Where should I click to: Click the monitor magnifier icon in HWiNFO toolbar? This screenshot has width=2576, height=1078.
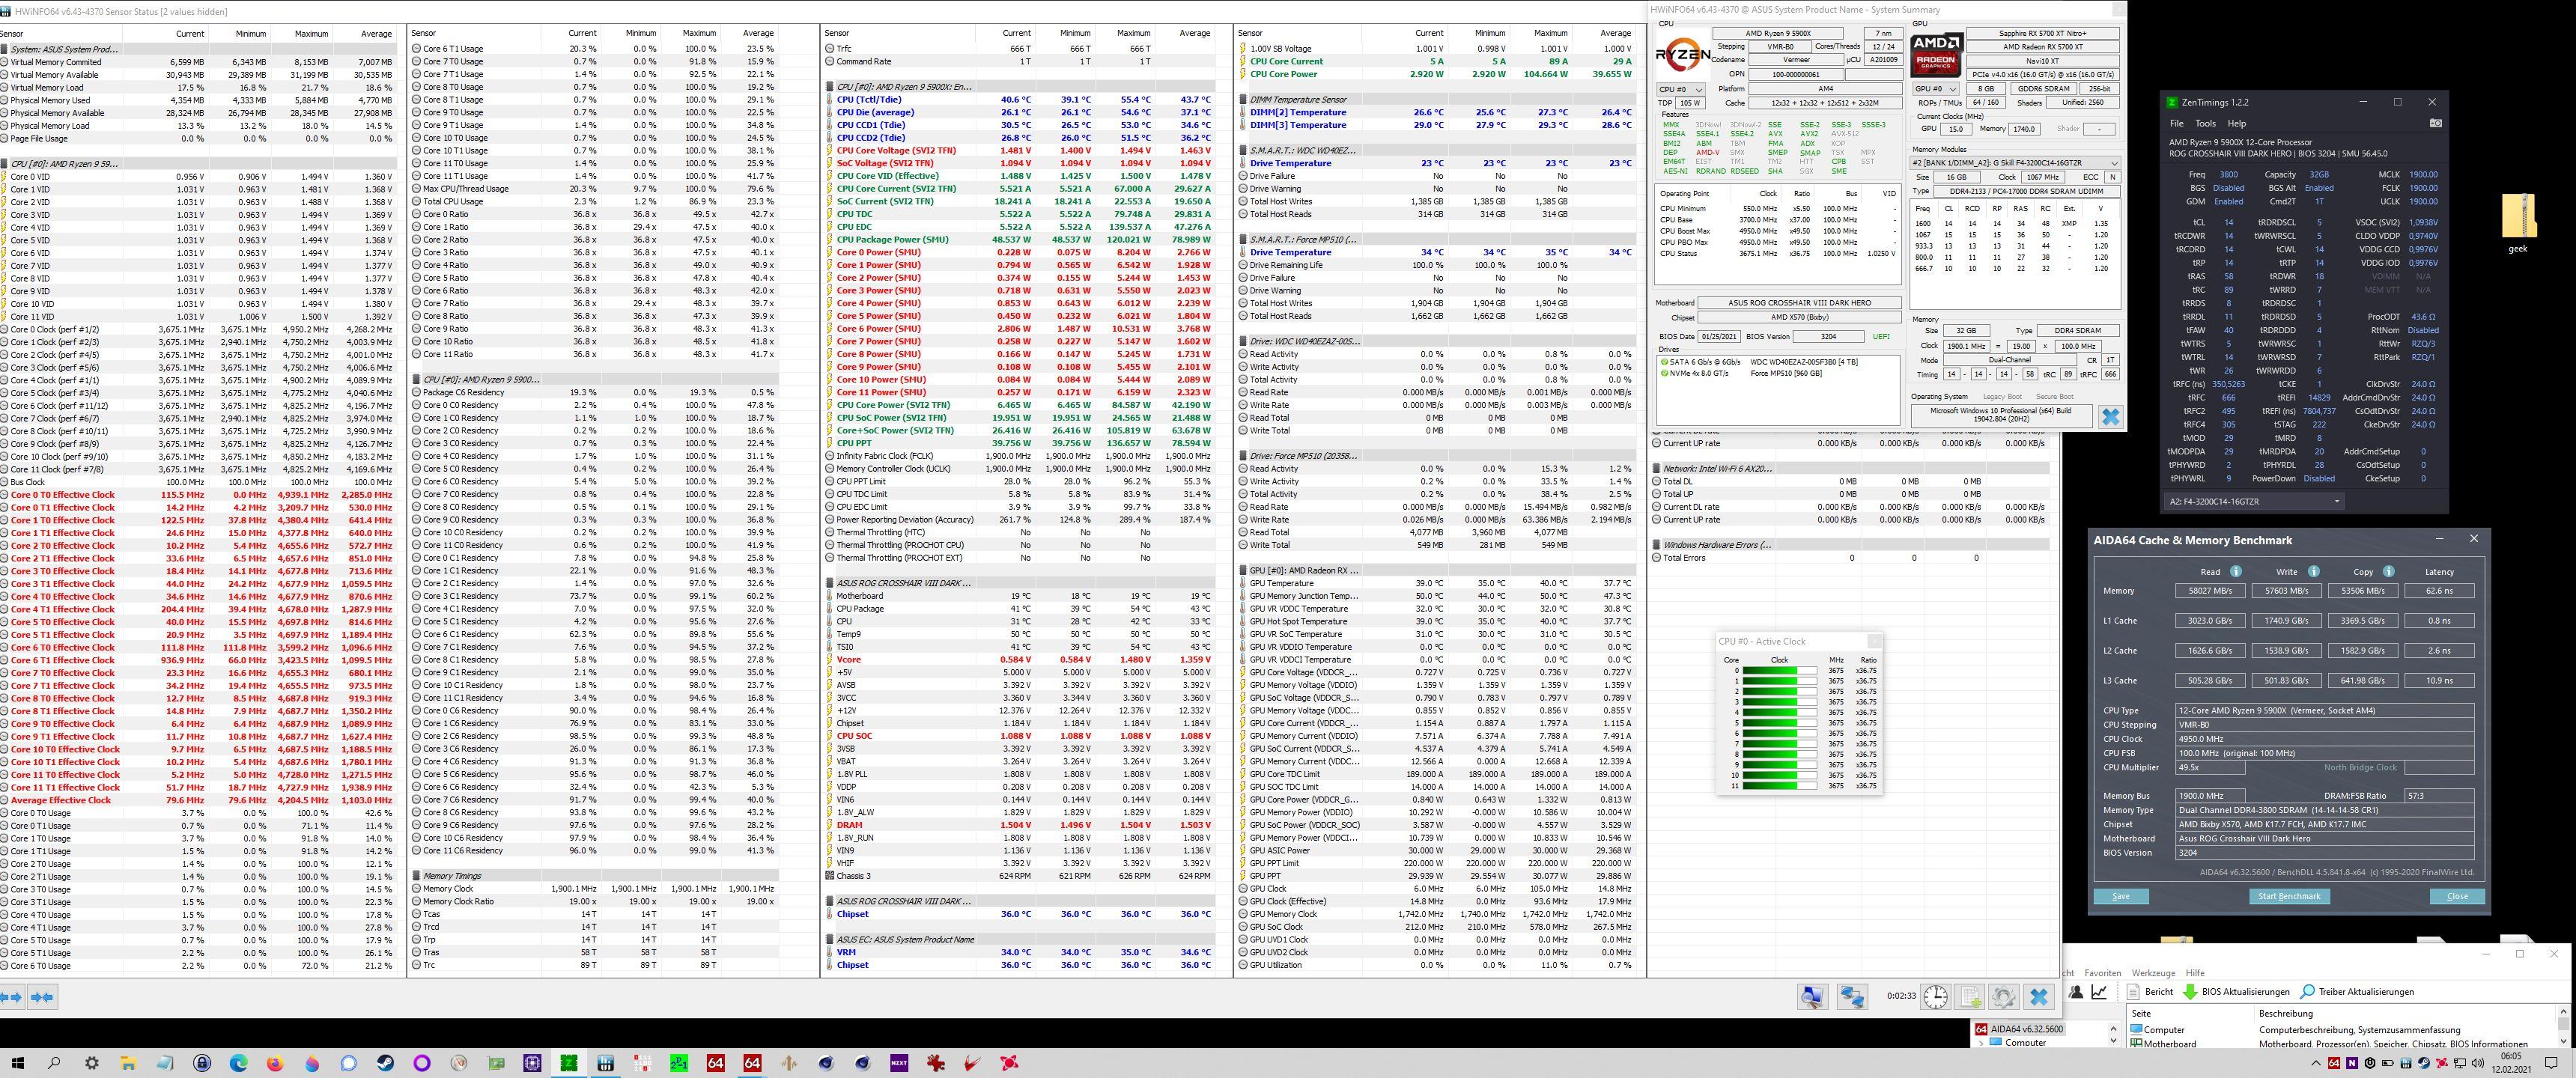[x=1812, y=997]
